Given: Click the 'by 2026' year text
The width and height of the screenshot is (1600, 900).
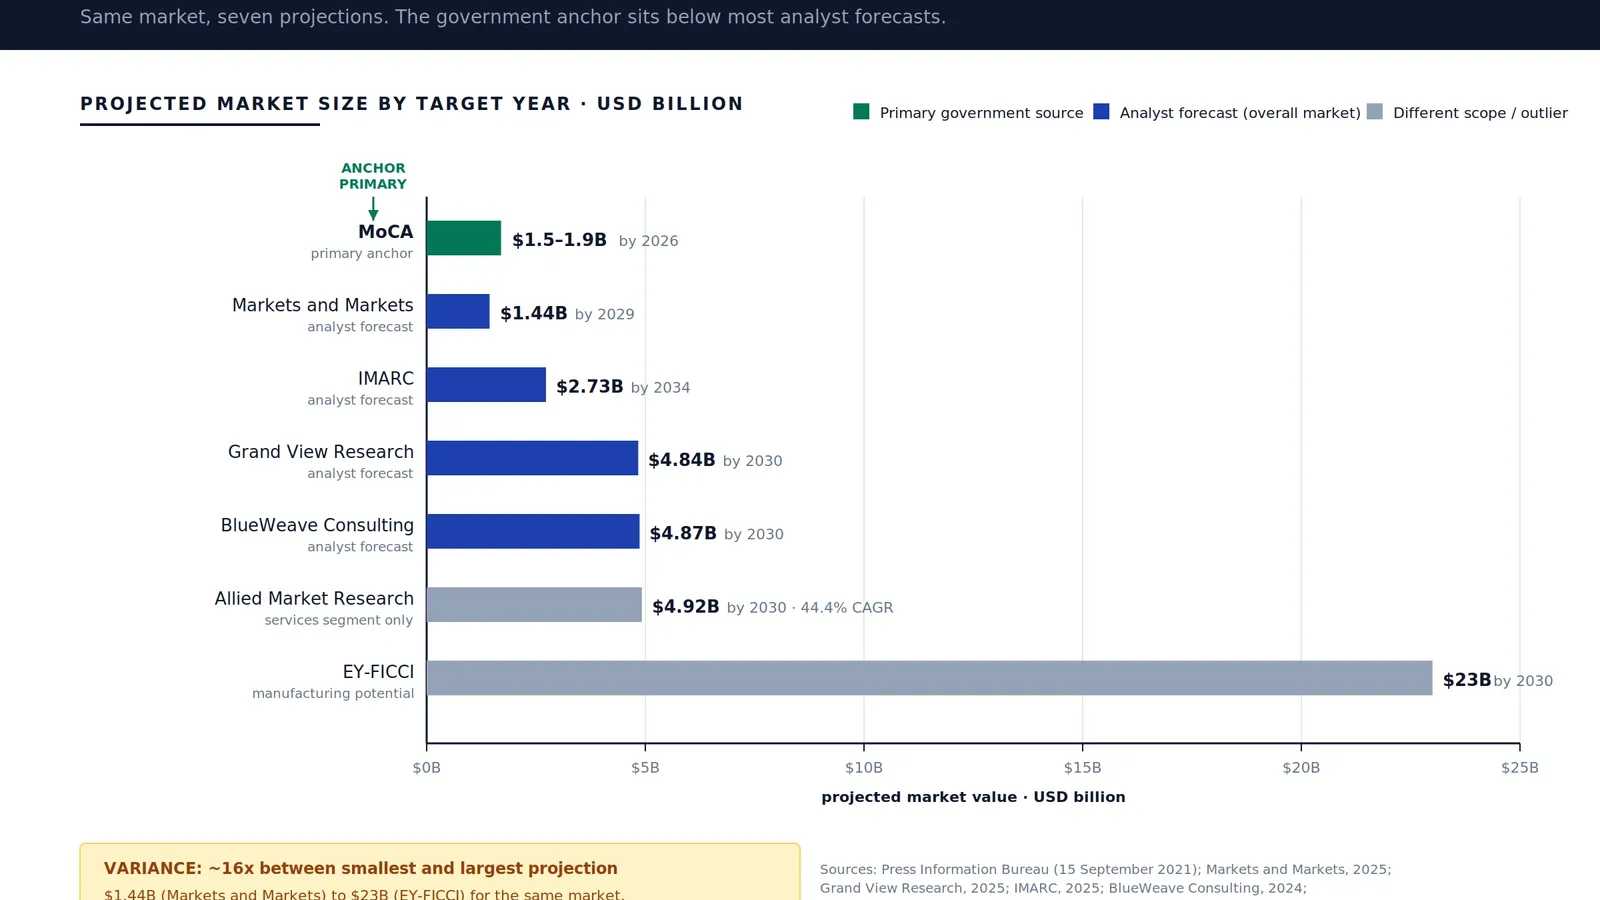Looking at the screenshot, I should point(649,241).
